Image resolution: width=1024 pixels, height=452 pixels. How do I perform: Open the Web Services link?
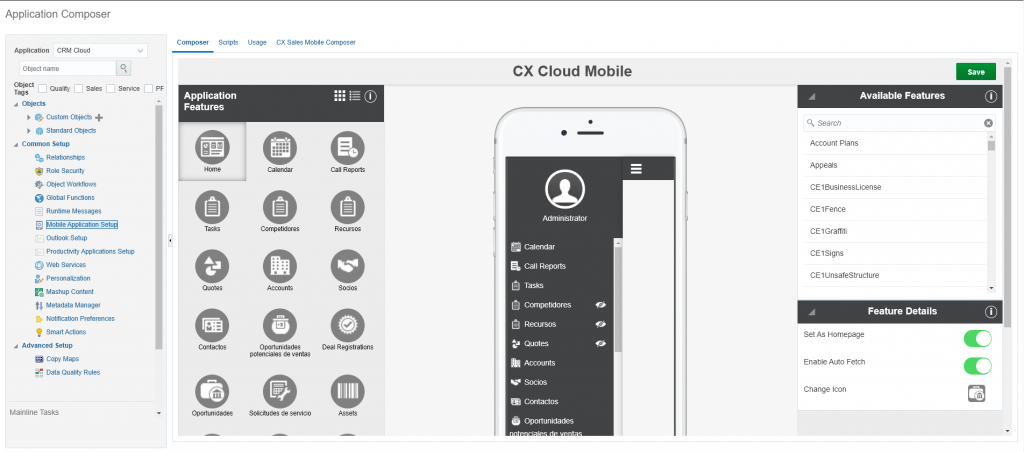coord(66,265)
